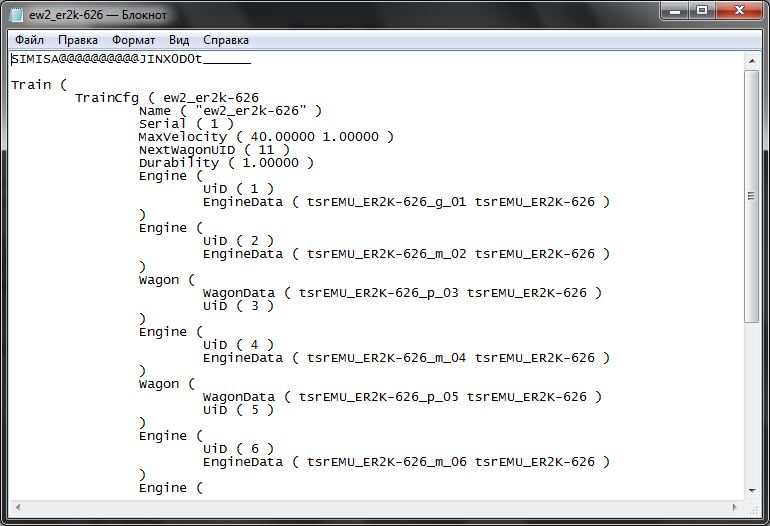Click the 'UiD ( 6 )' line
Viewport: 770px width, 526px height.
click(238, 449)
